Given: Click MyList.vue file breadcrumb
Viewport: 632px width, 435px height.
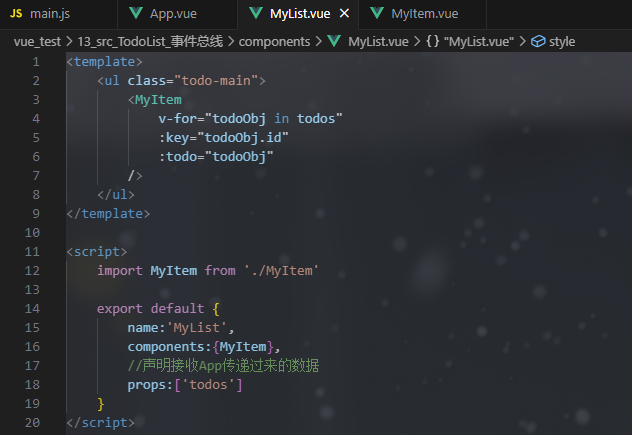Looking at the screenshot, I should 378,42.
